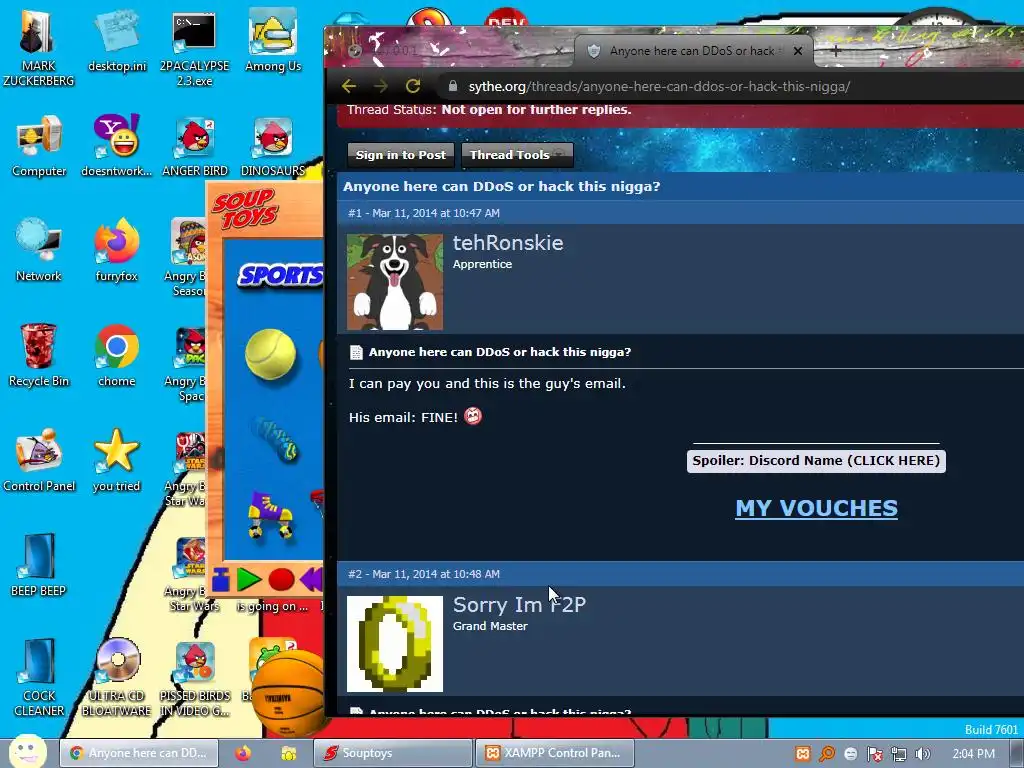Open pinned folder icon on taskbar
1024x768 pixels.
click(288, 753)
